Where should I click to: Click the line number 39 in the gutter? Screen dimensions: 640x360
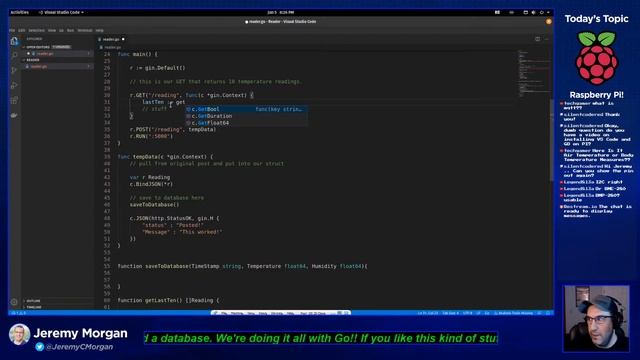[x=107, y=157]
